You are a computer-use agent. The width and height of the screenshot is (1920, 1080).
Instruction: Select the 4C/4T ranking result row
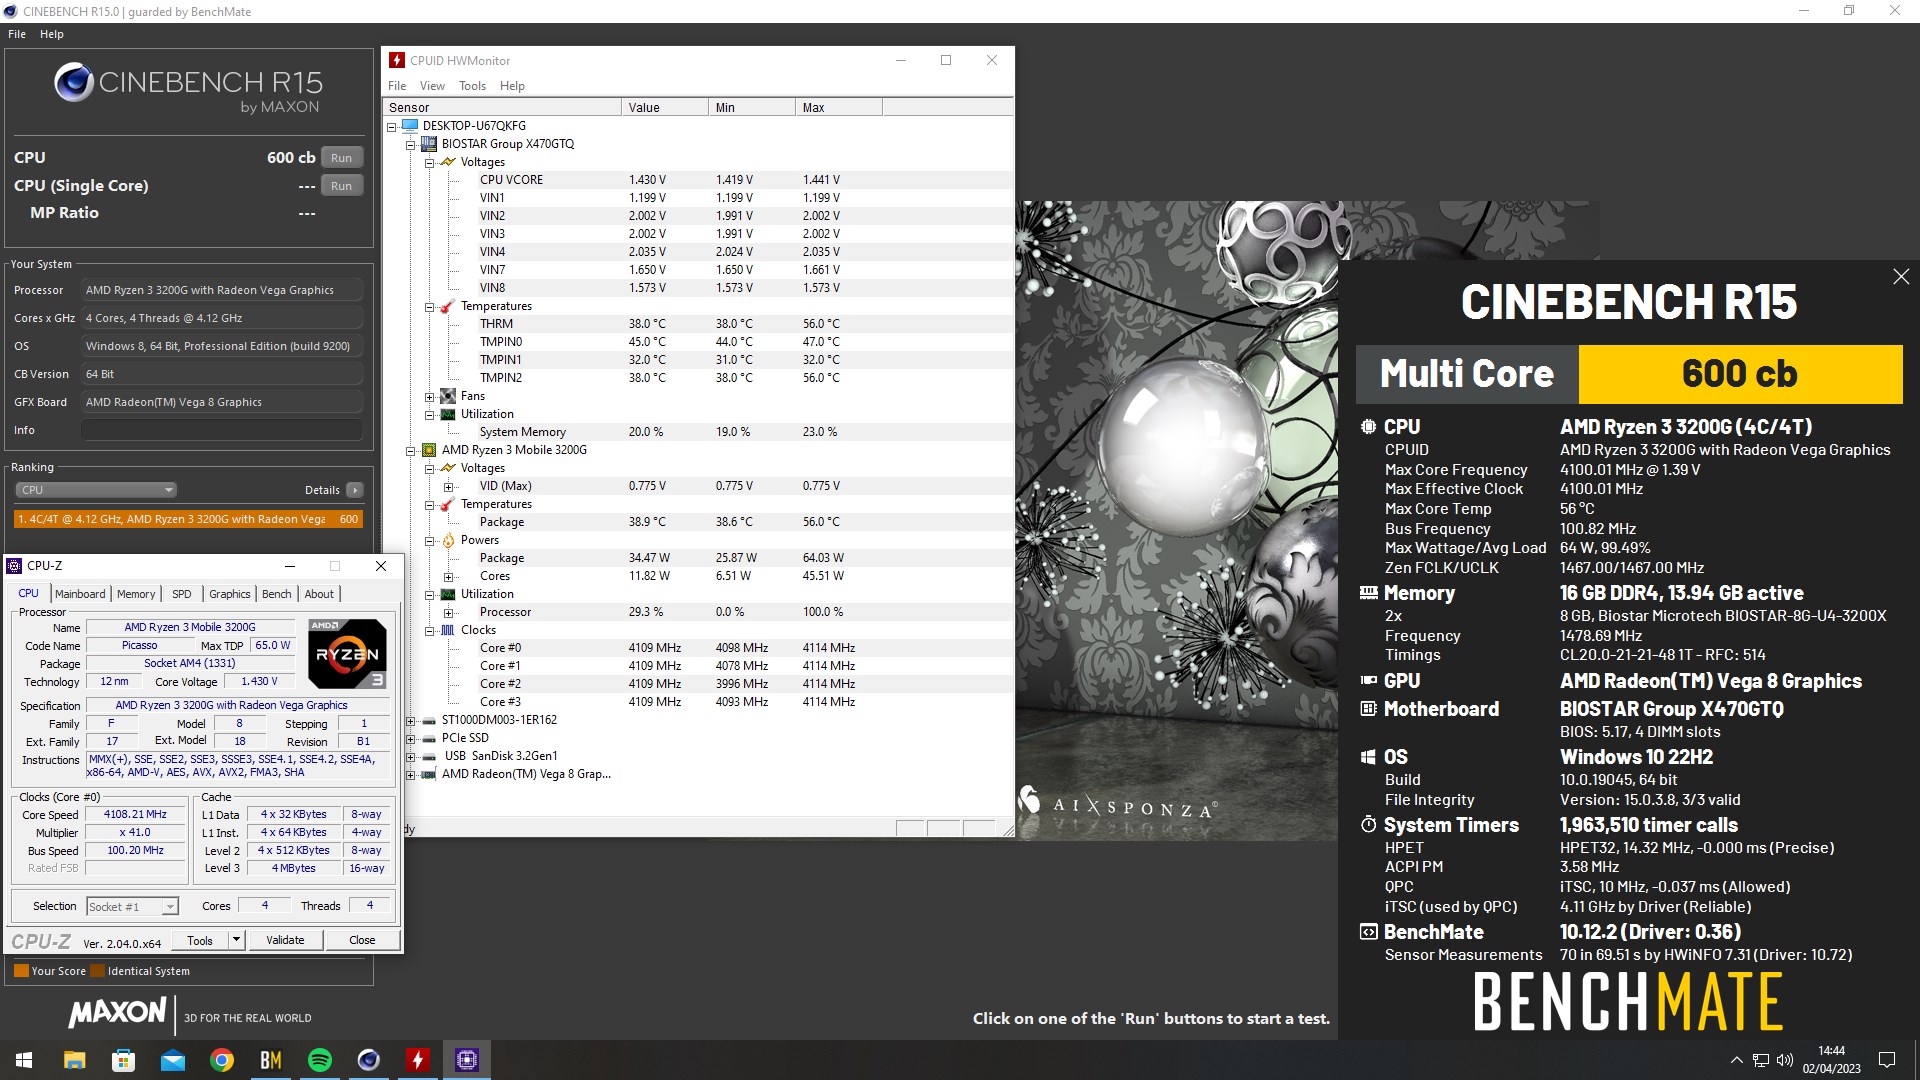pos(188,519)
